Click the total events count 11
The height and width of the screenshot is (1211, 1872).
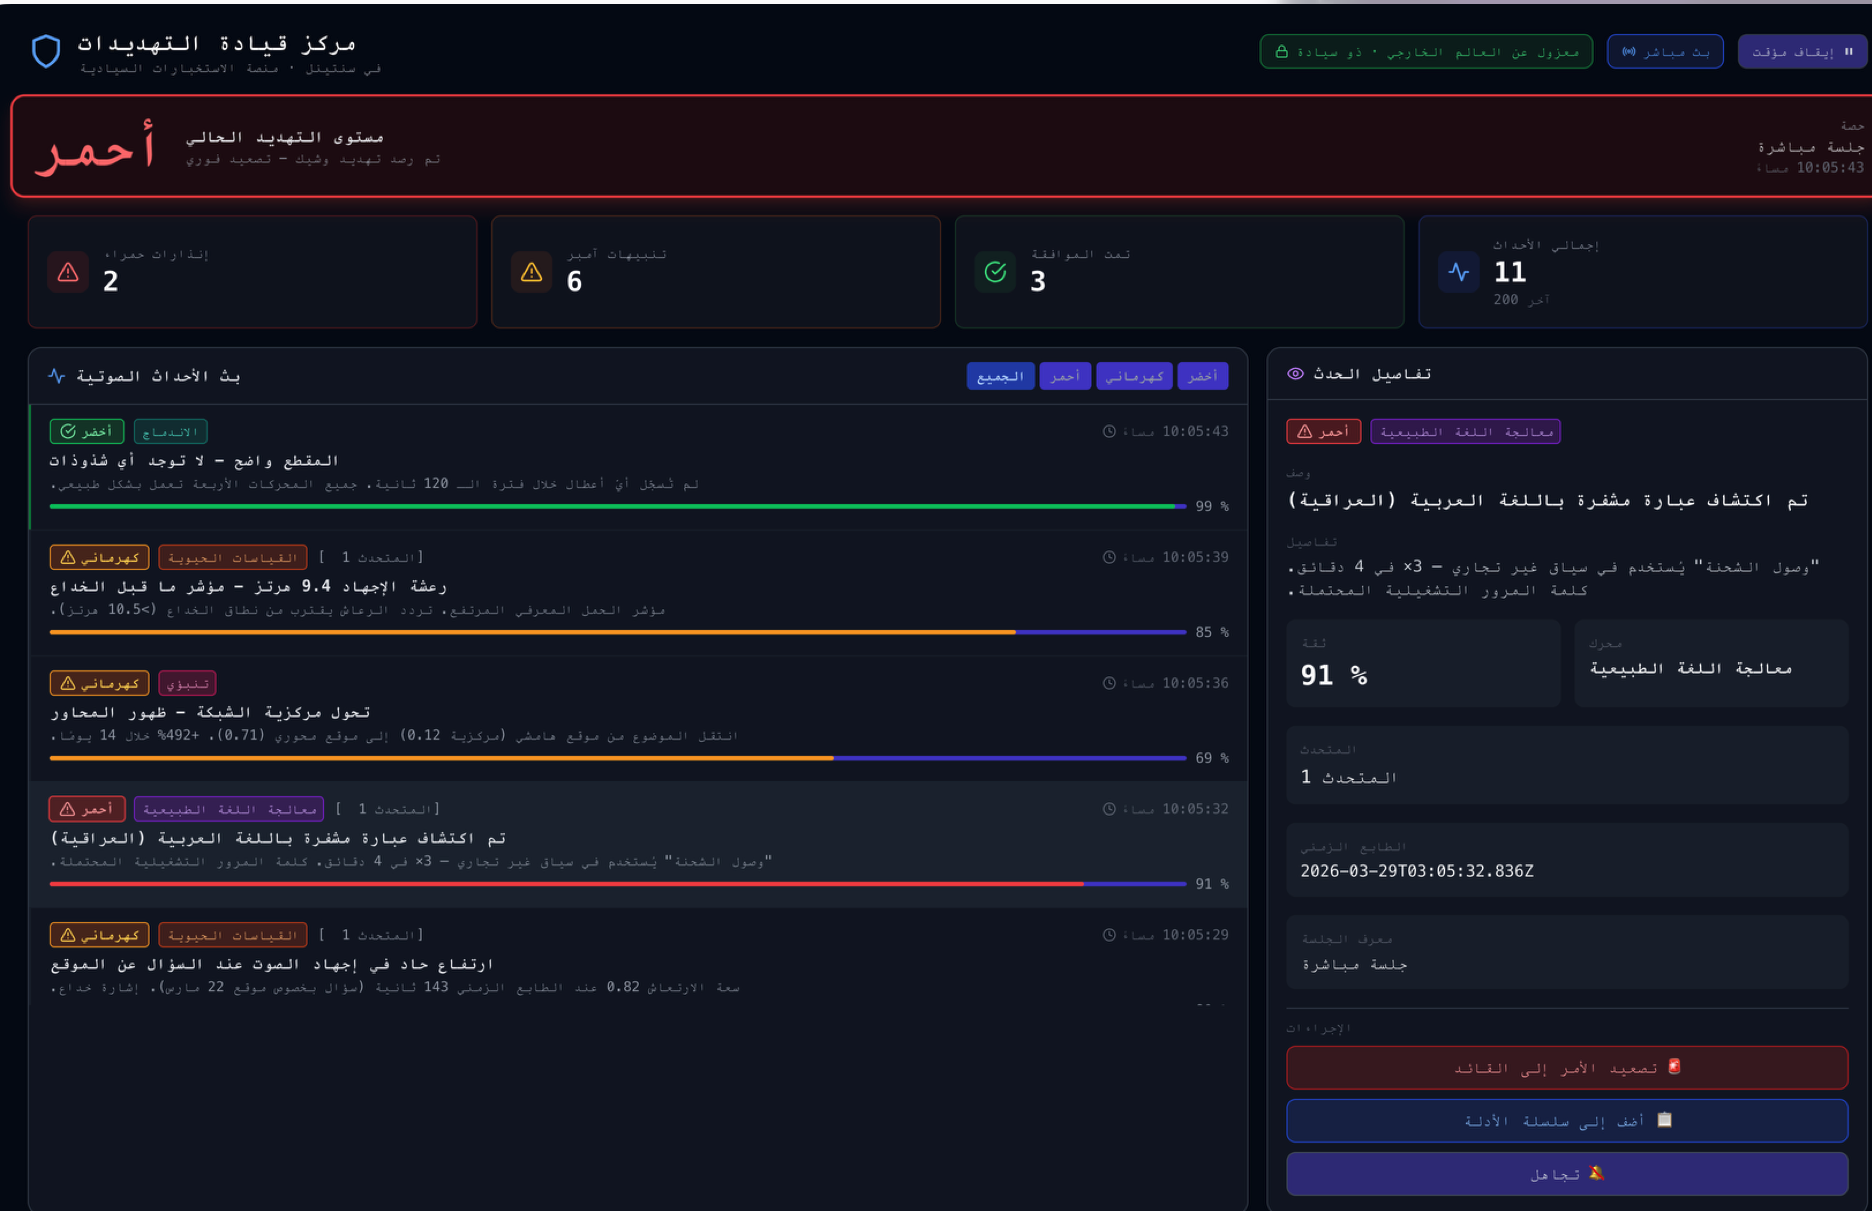coord(1509,272)
